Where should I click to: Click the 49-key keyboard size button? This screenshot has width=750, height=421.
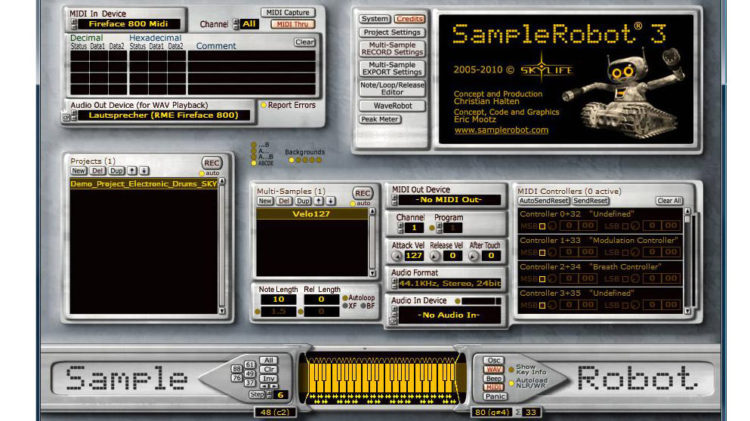tap(250, 374)
